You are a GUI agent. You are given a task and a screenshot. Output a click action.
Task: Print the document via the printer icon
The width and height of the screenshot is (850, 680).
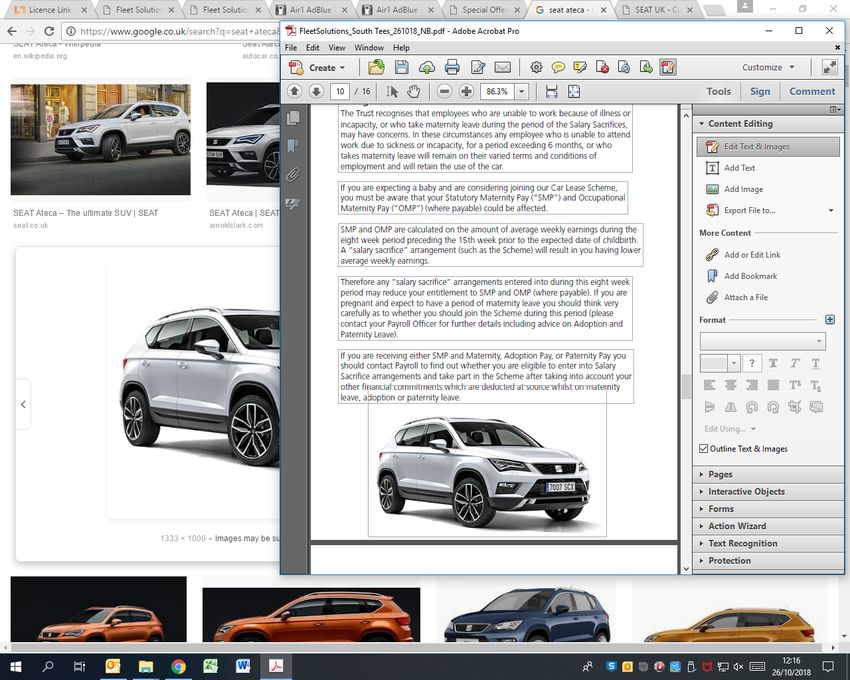pyautogui.click(x=452, y=67)
